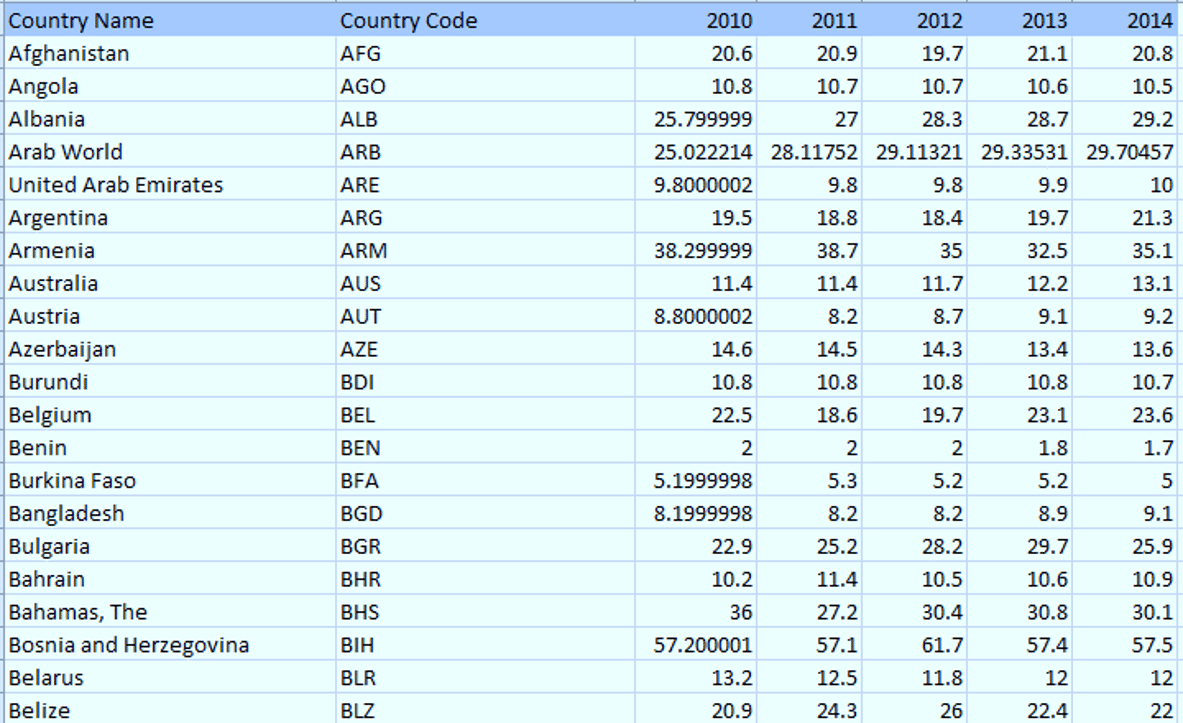
Task: Click the 2010 column header cell
Action: 698,21
